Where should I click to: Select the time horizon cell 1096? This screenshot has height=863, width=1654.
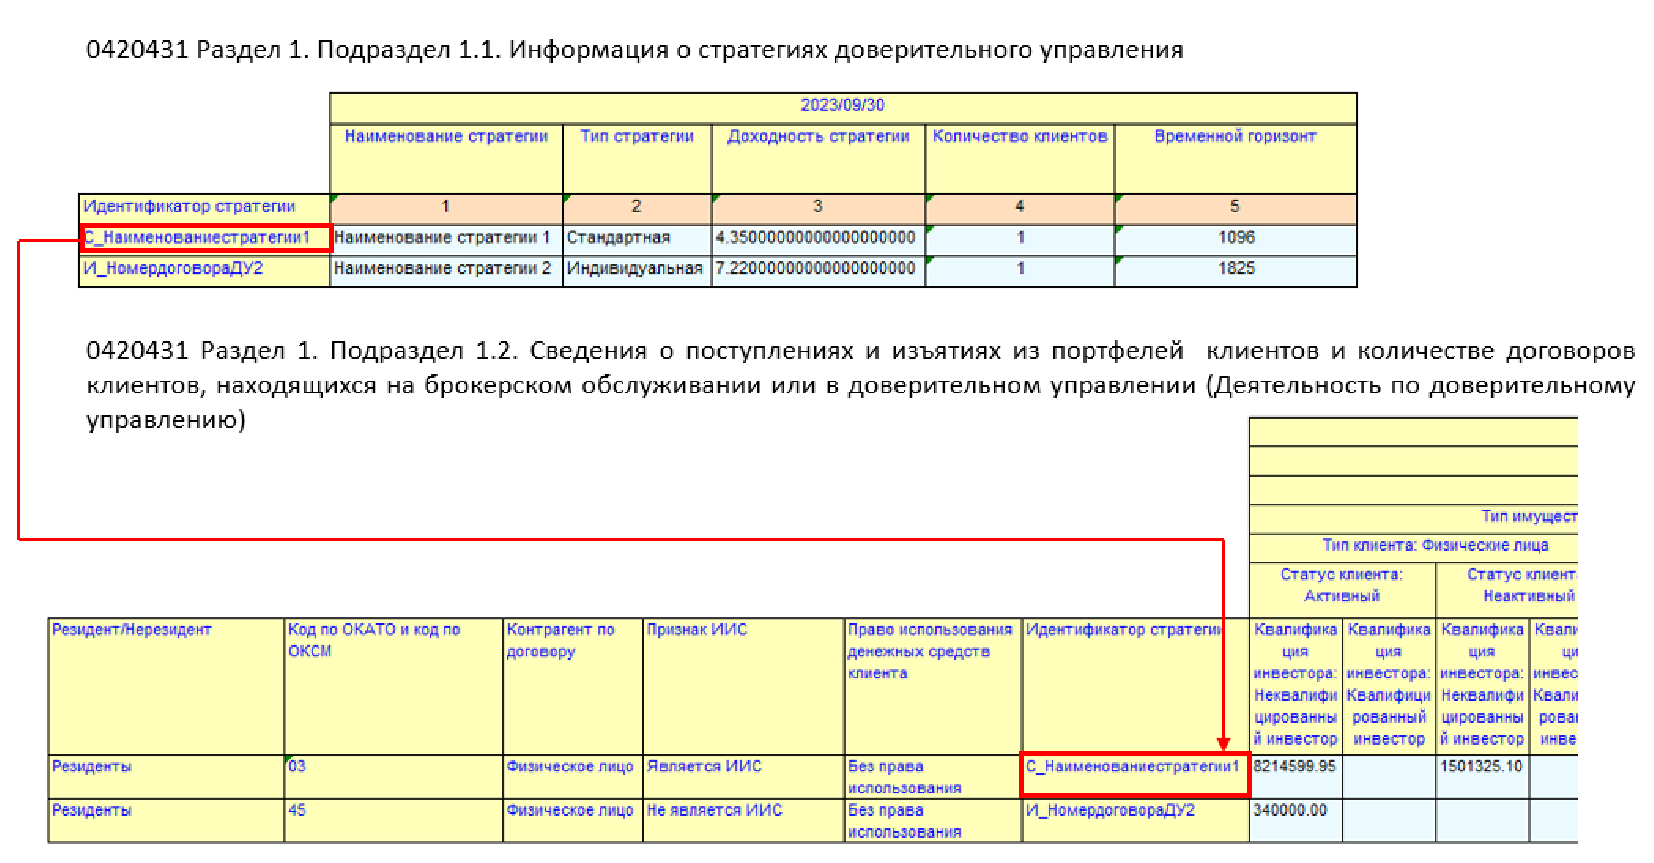pyautogui.click(x=1236, y=238)
